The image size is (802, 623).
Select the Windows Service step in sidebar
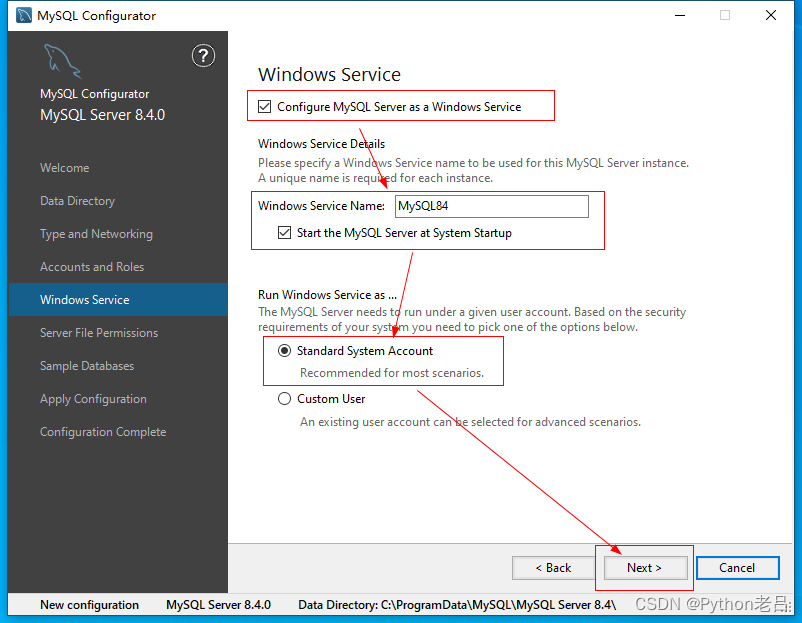tap(118, 300)
